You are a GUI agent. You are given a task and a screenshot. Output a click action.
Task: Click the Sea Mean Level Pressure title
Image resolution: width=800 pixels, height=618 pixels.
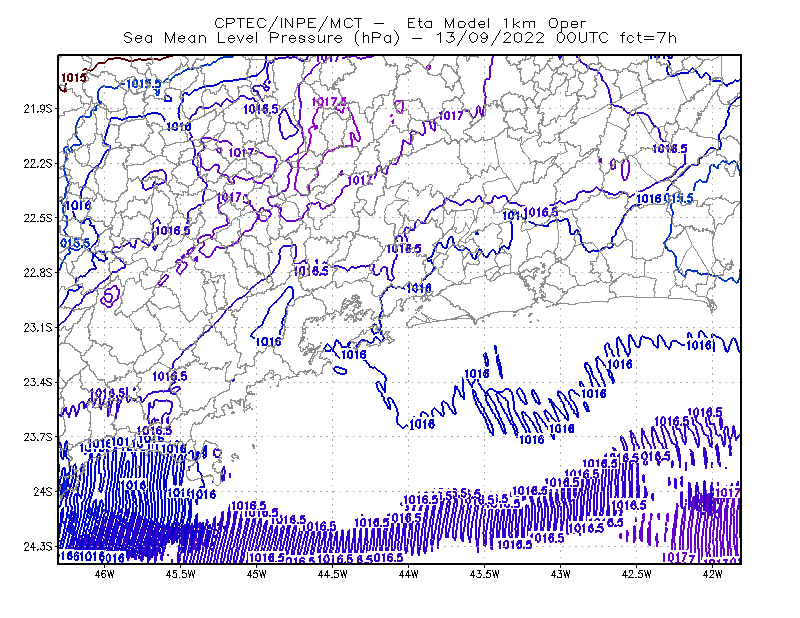click(x=400, y=38)
